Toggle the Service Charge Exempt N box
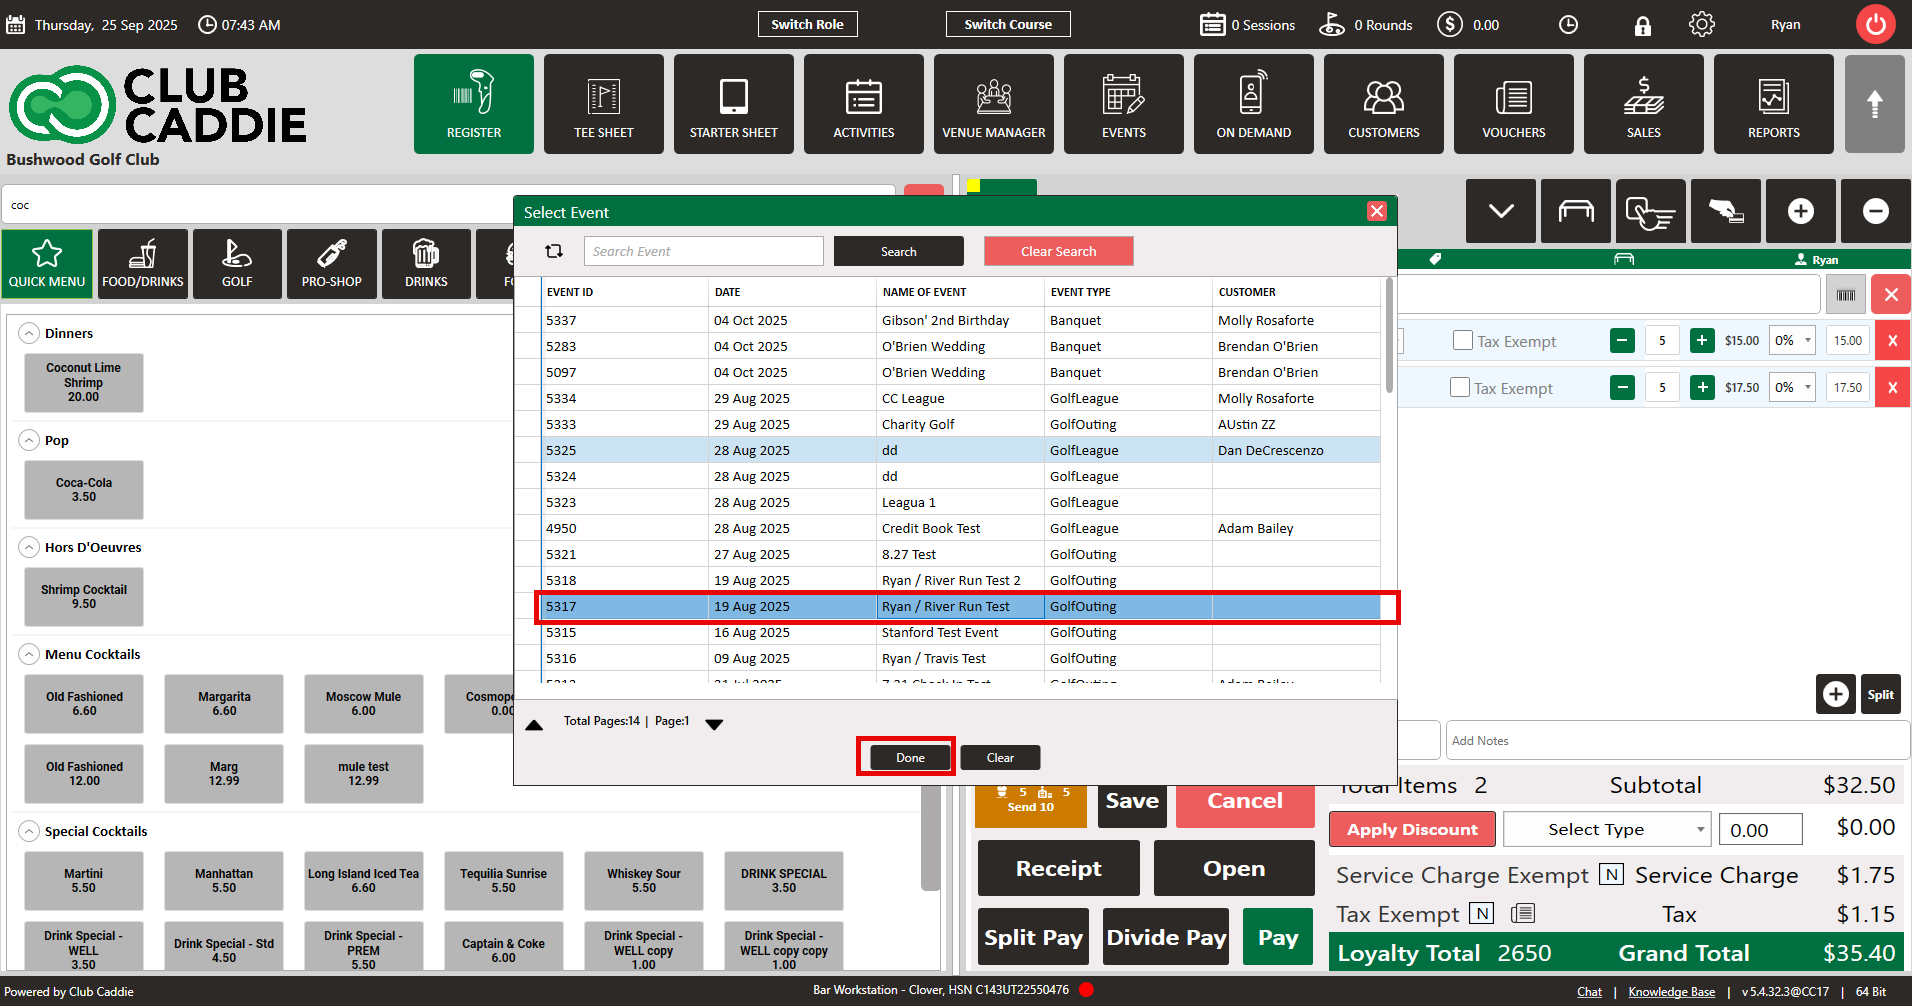This screenshot has width=1912, height=1006. (1611, 875)
